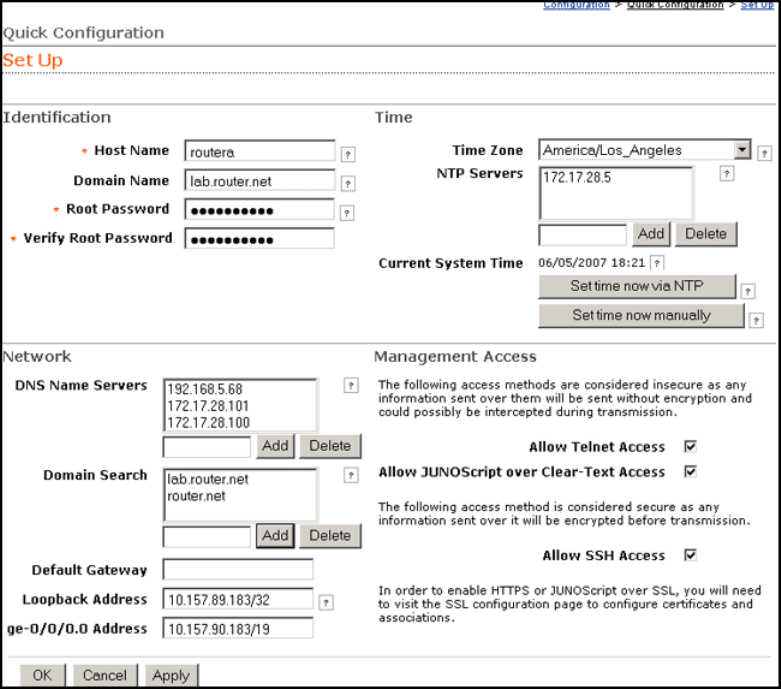Viewport: 781px width, 689px height.
Task: Focus the new Domain Search entry field
Action: click(x=207, y=537)
